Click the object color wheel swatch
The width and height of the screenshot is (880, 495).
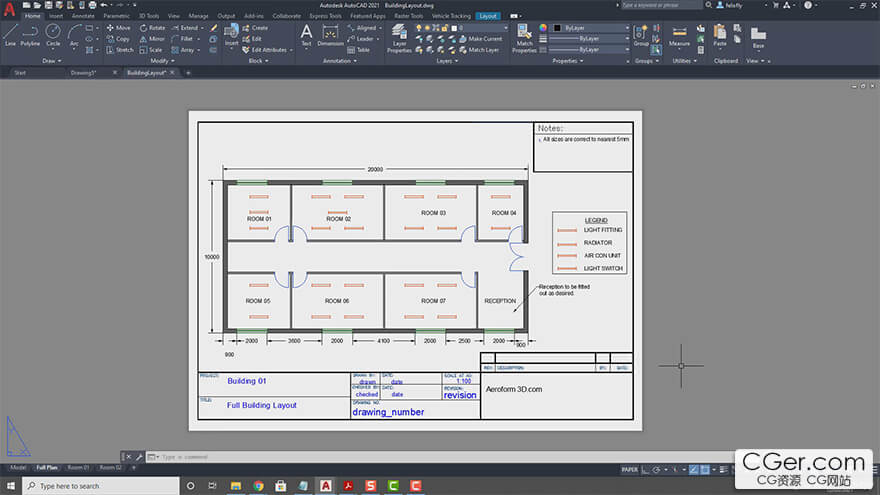click(x=543, y=28)
